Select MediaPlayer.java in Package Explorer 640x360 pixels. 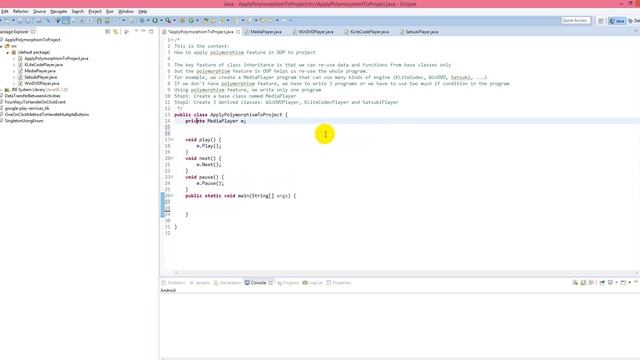40,71
